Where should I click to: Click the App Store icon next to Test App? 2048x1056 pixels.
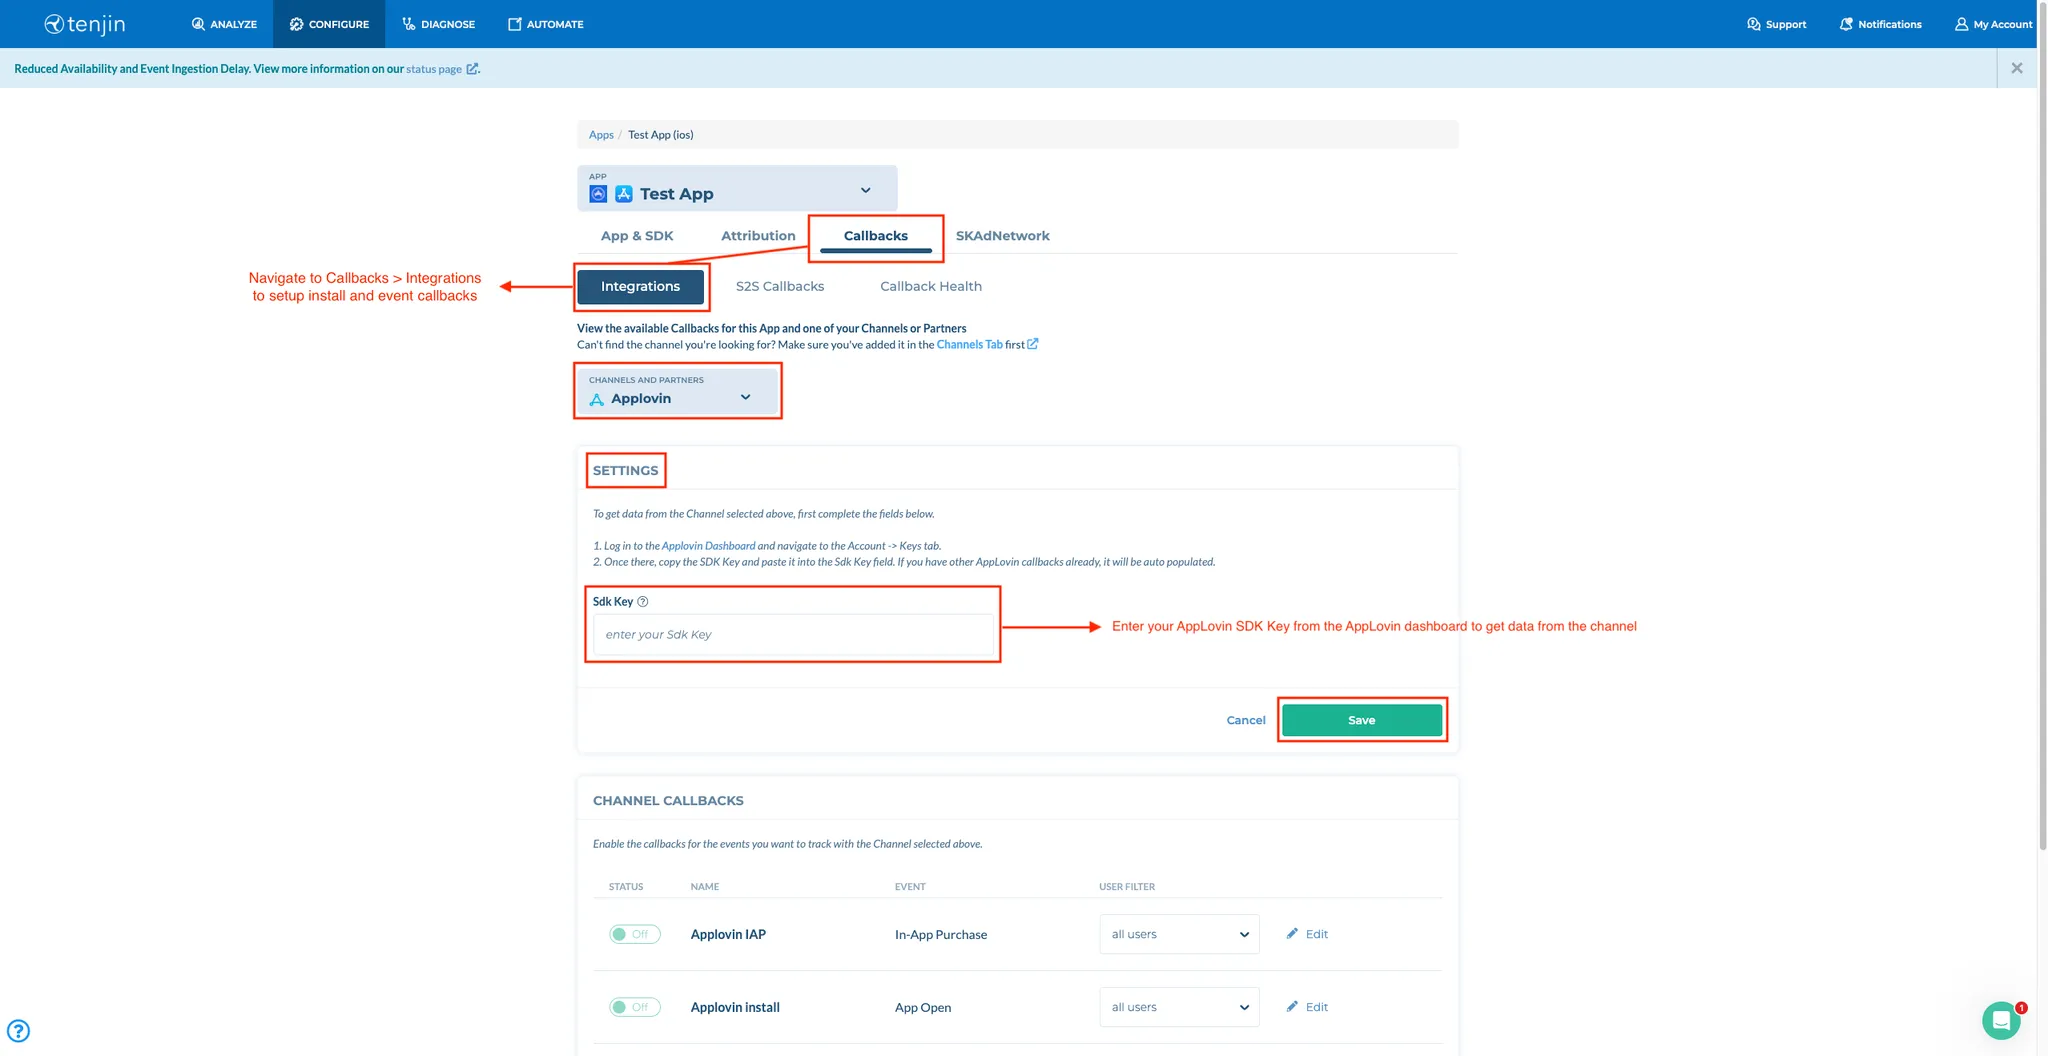pos(624,194)
